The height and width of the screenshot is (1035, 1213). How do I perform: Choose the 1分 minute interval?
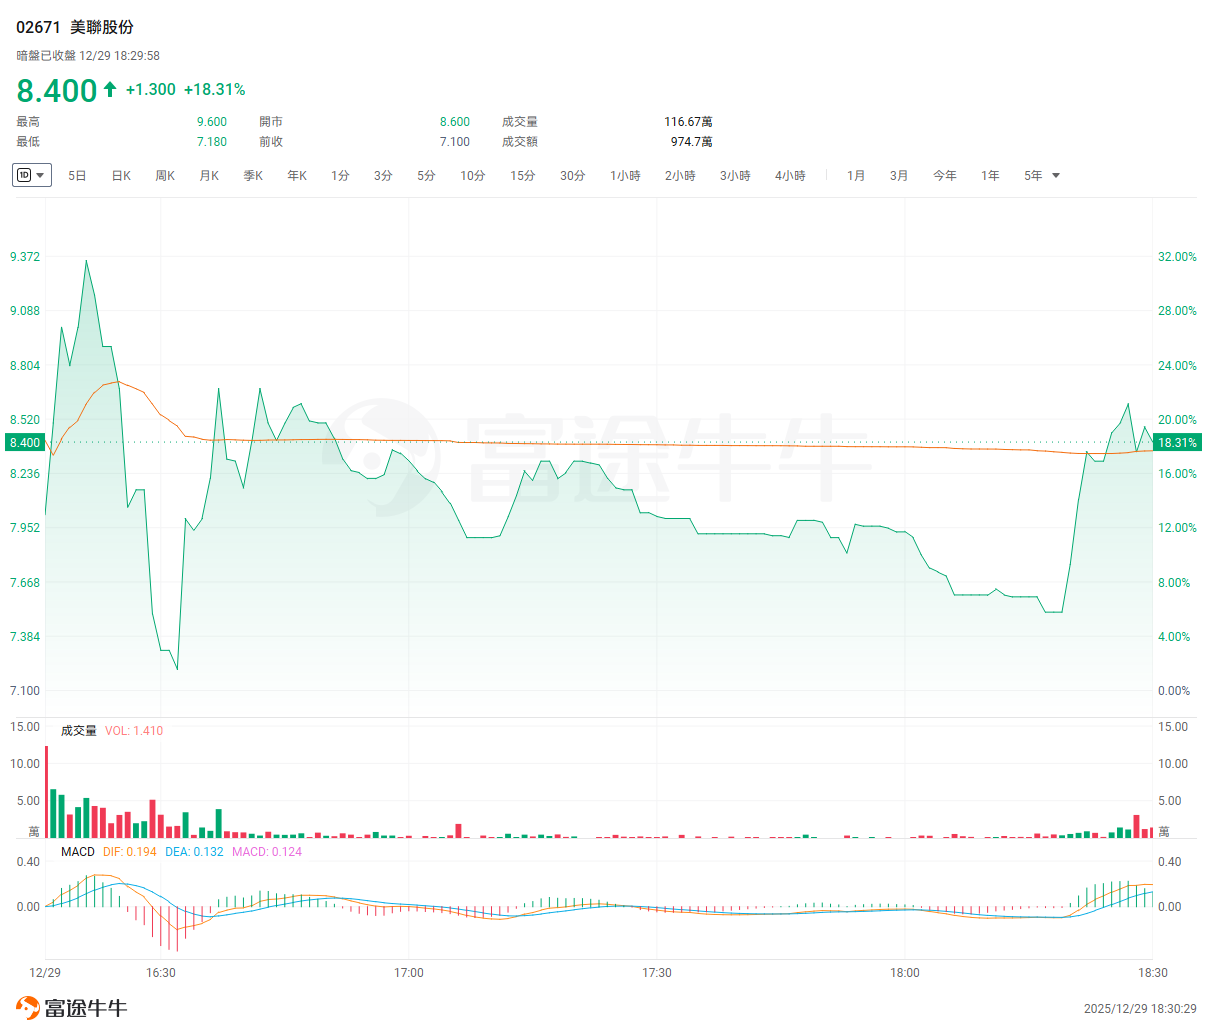340,176
